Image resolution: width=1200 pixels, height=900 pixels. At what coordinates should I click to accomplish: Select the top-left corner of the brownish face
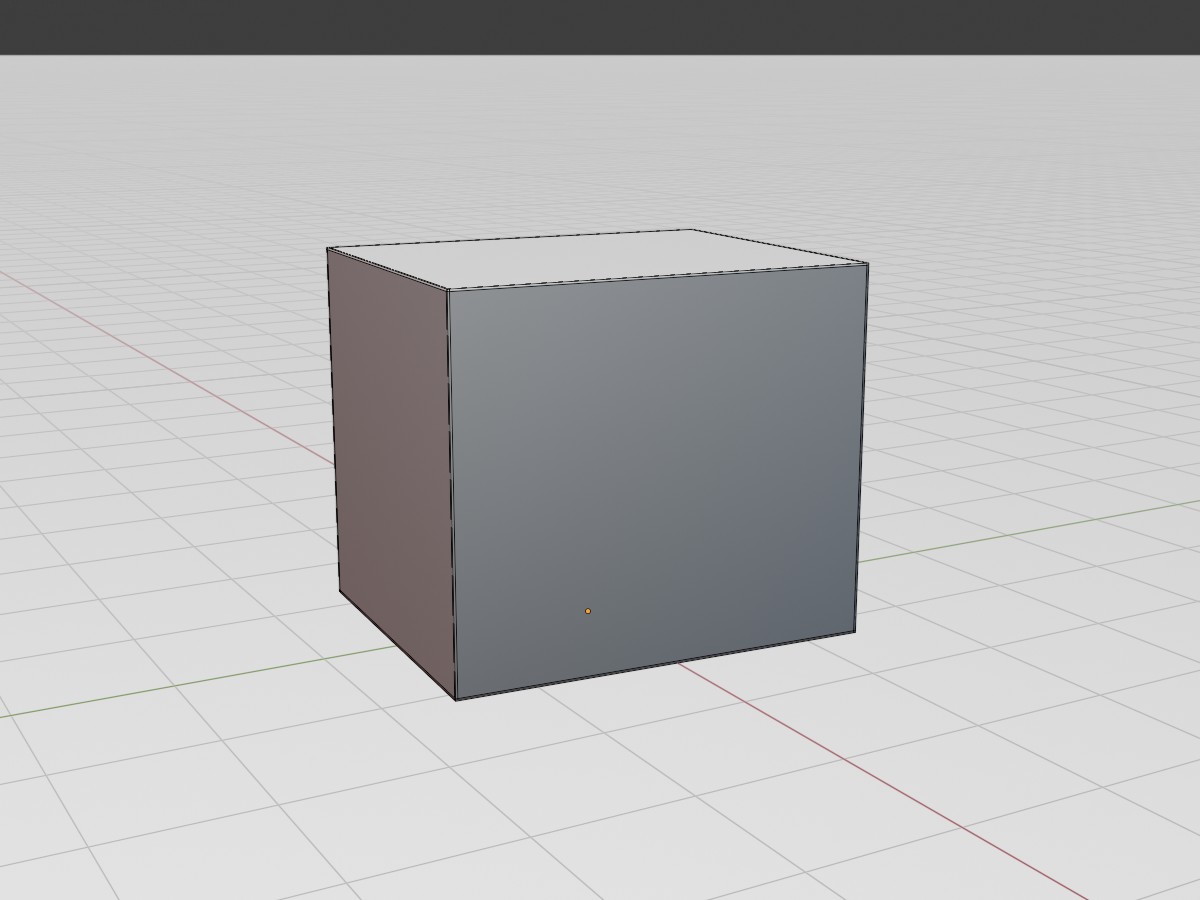(x=328, y=248)
